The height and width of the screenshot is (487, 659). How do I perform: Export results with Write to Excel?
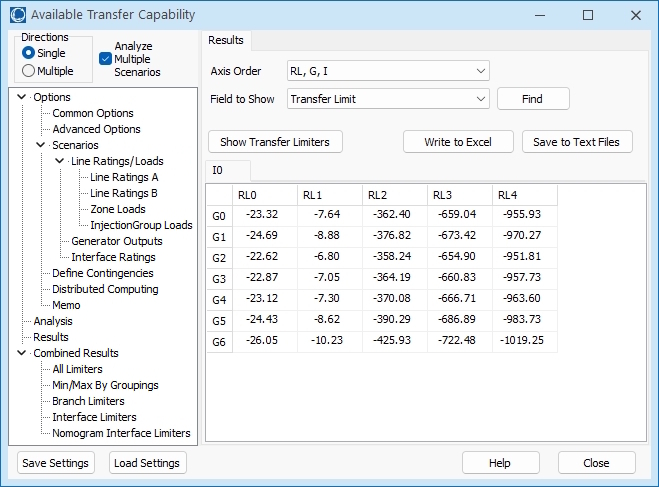click(458, 142)
